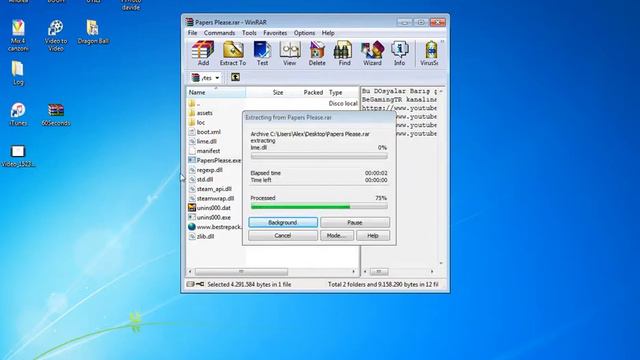The image size is (640, 360).
Task: Open the Mix 4 canzoni desktop icon
Action: point(18,36)
